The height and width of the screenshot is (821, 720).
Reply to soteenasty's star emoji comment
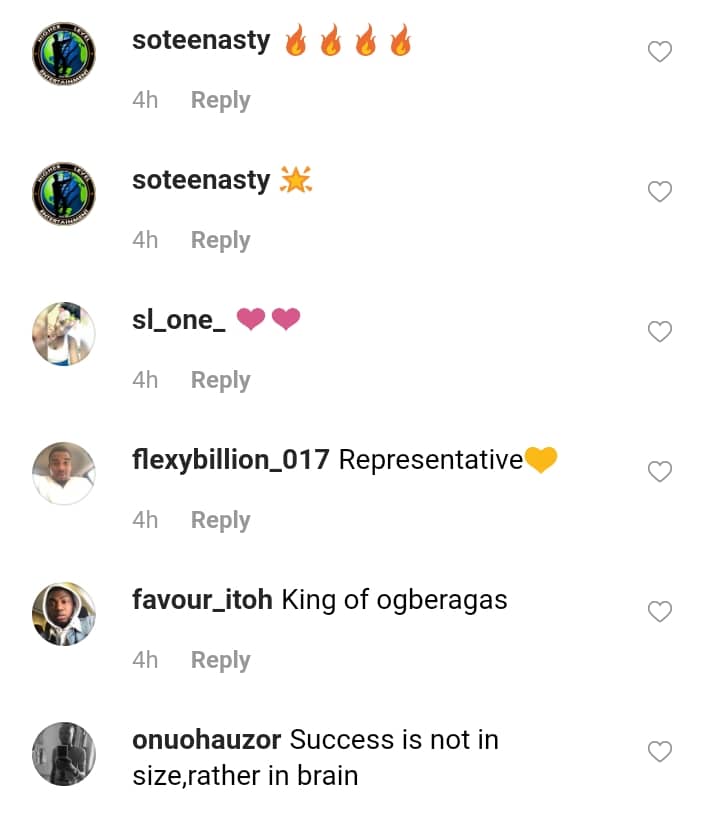point(220,240)
